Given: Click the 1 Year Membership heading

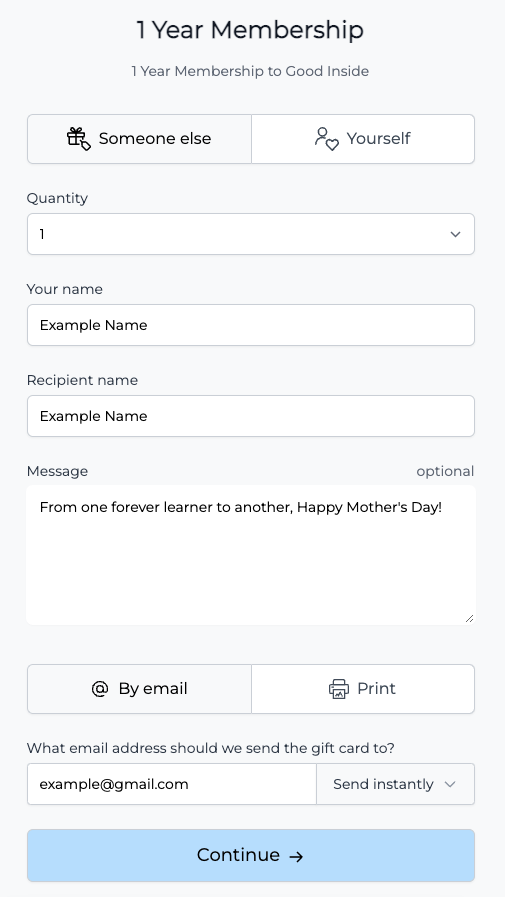Looking at the screenshot, I should point(250,30).
